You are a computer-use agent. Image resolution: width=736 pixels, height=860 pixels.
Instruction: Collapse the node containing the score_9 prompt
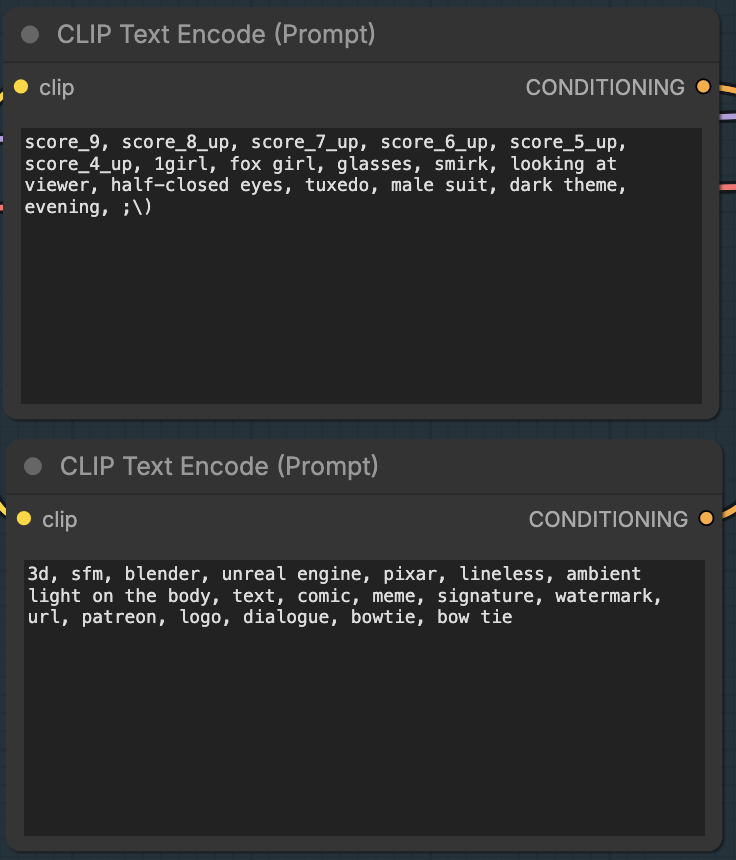[x=30, y=35]
